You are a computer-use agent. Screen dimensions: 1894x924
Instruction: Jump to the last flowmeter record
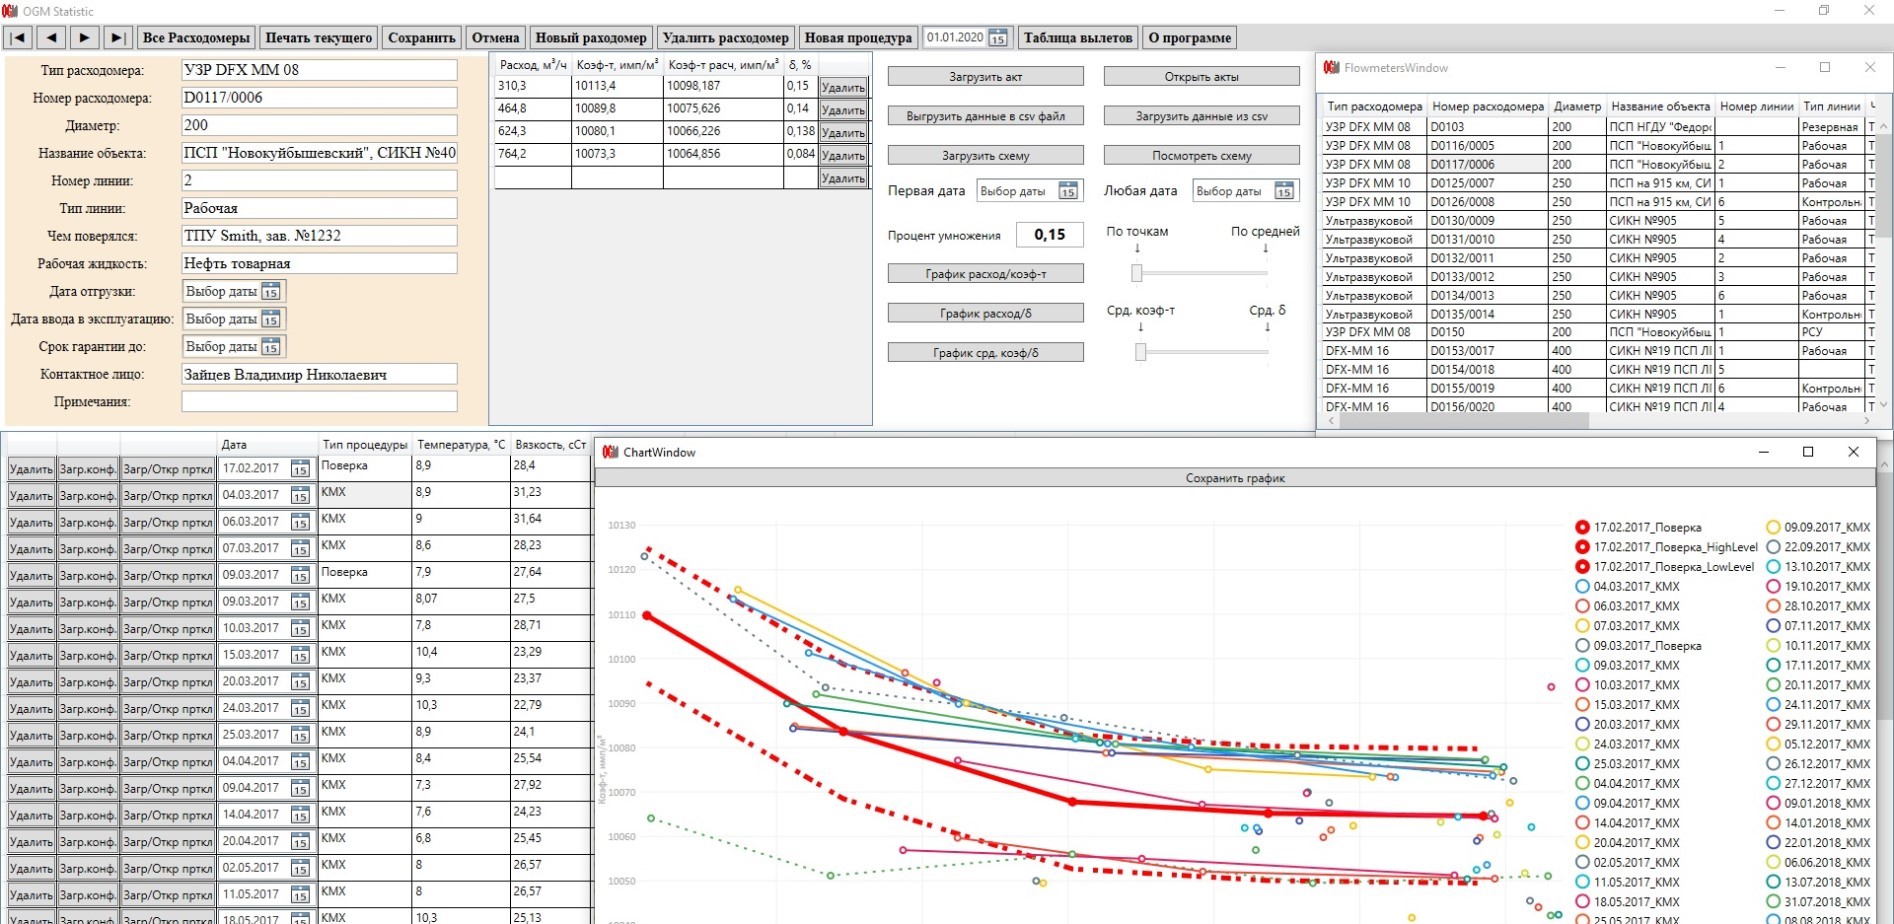(x=117, y=38)
